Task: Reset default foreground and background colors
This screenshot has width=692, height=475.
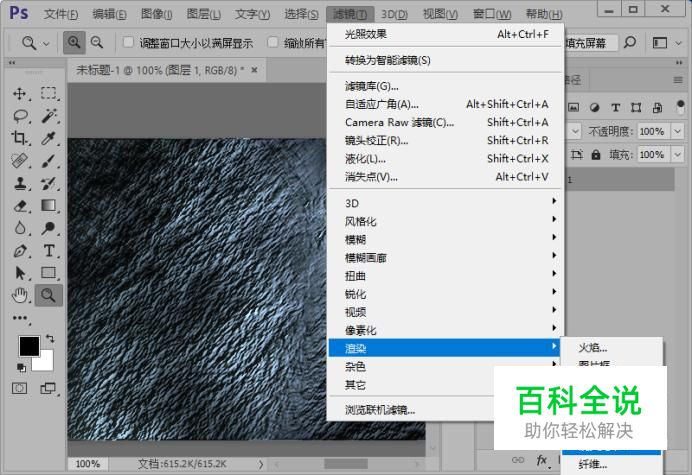Action: click(21, 367)
